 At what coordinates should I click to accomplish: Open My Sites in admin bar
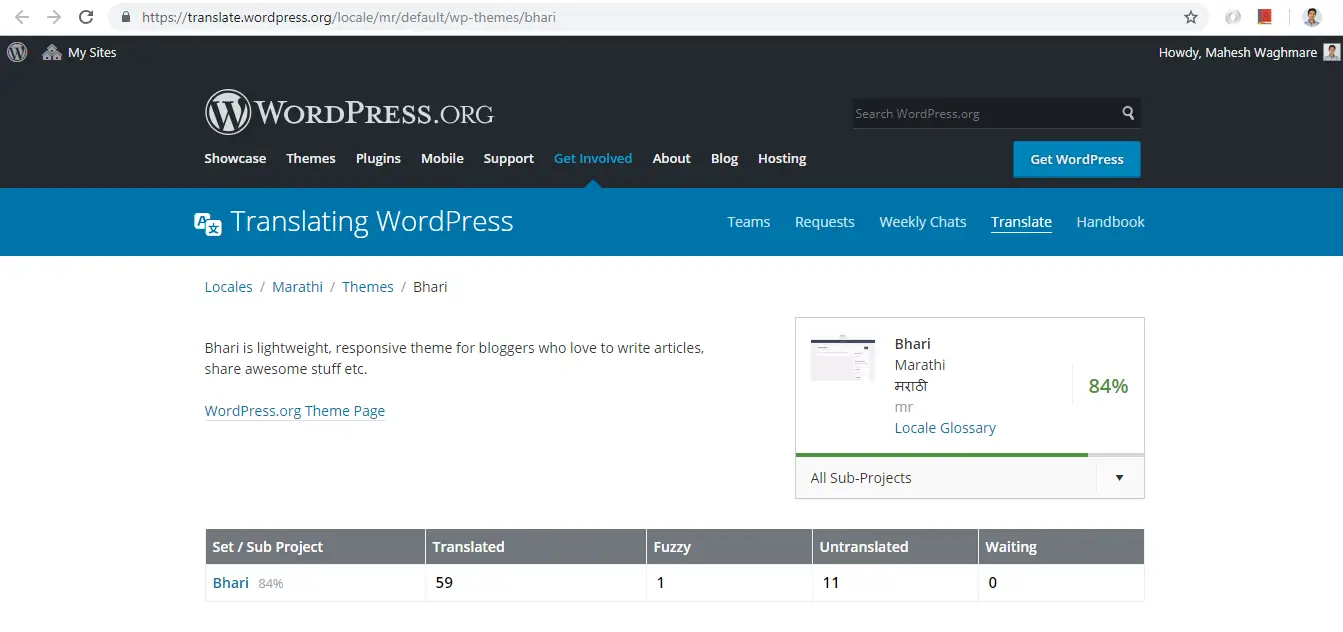coord(79,52)
